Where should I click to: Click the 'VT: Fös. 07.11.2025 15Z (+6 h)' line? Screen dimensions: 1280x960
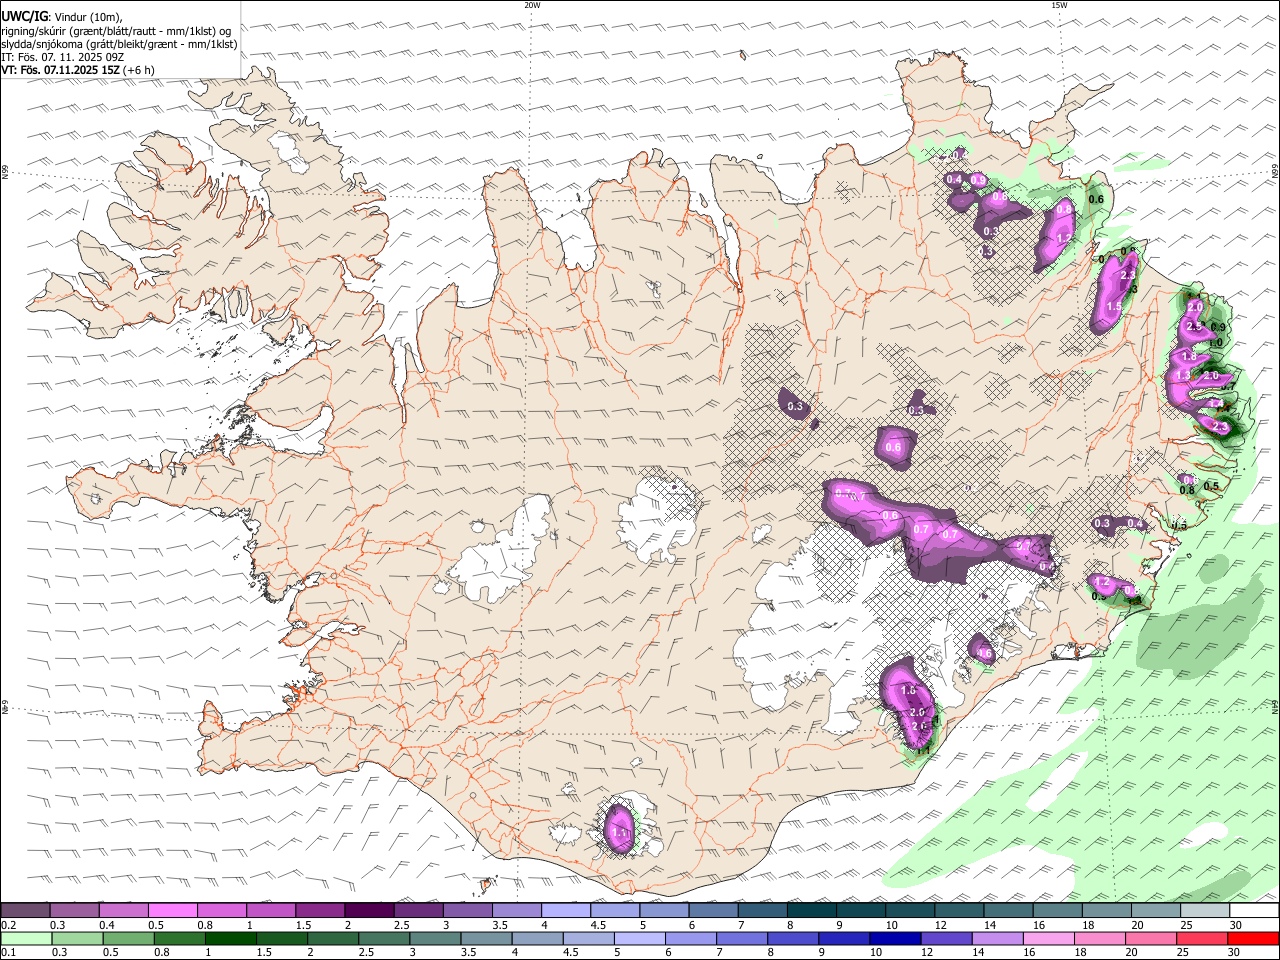tap(77, 70)
